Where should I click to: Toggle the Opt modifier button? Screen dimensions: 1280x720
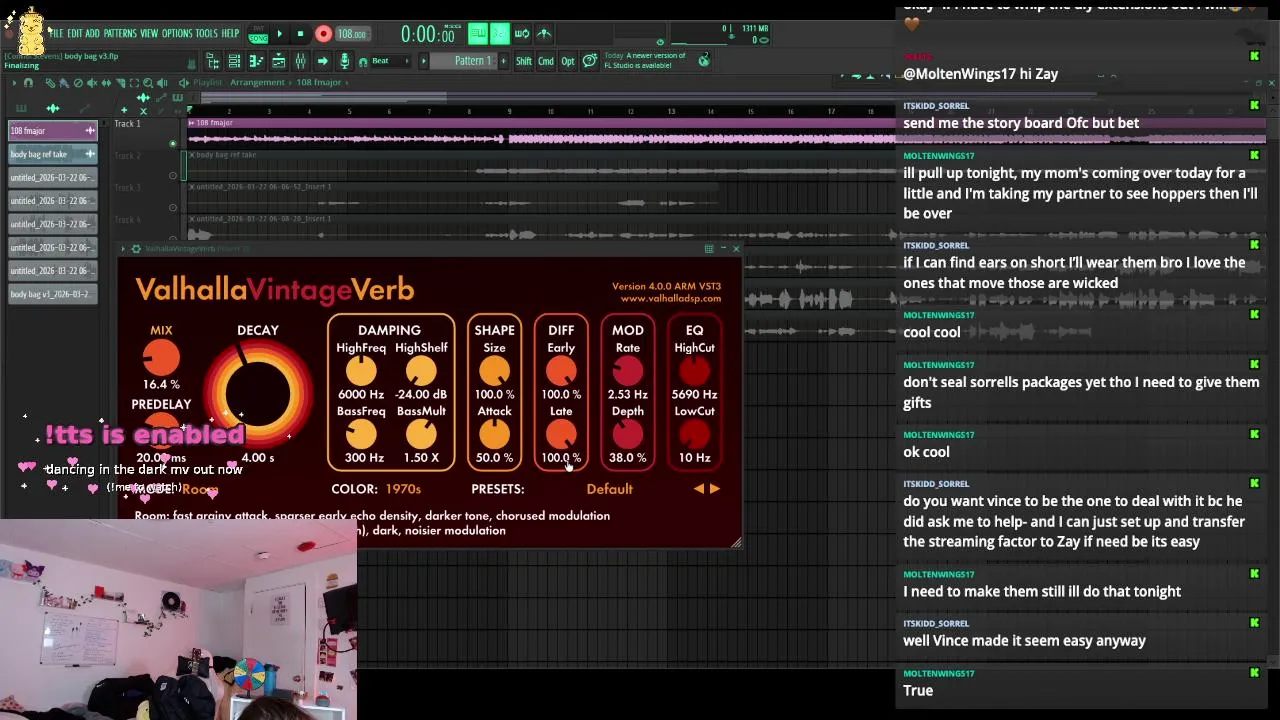click(567, 61)
